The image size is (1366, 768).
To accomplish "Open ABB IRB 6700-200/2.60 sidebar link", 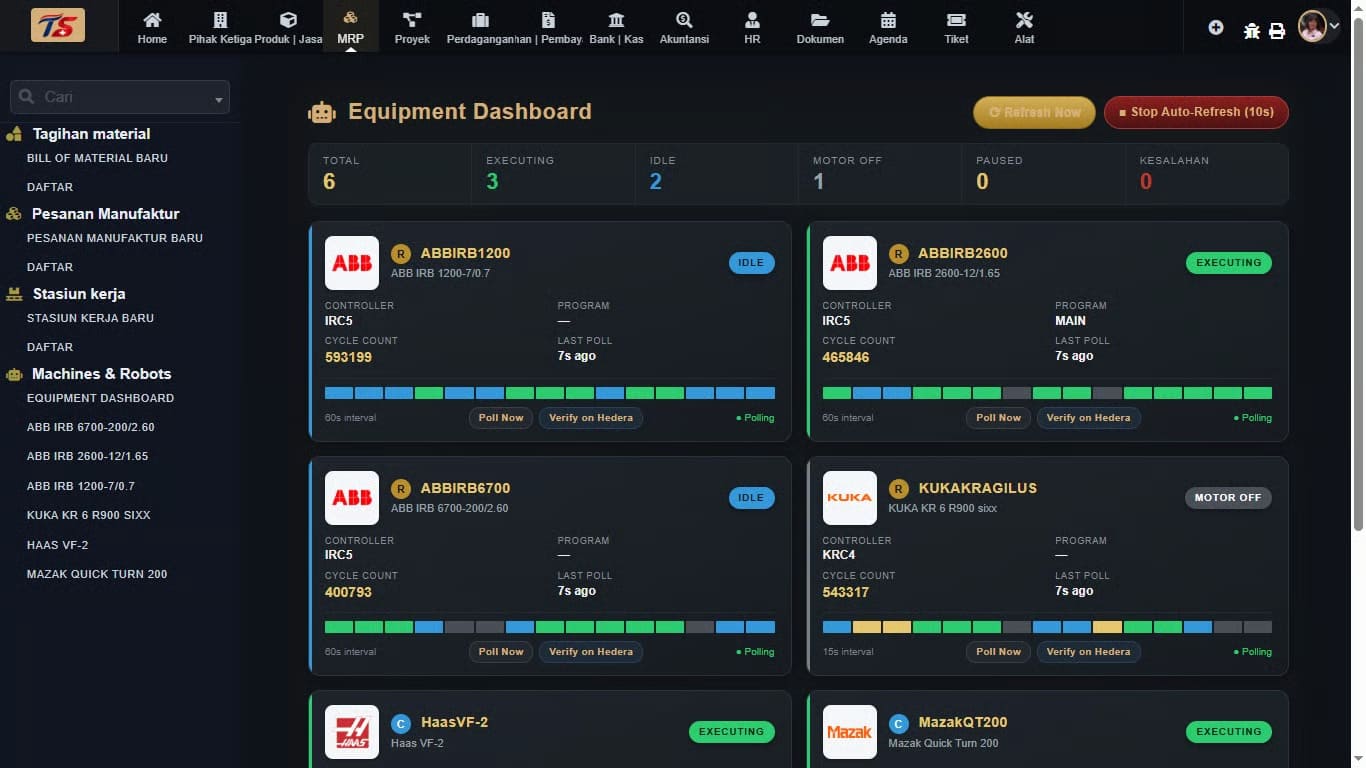I will coord(91,427).
